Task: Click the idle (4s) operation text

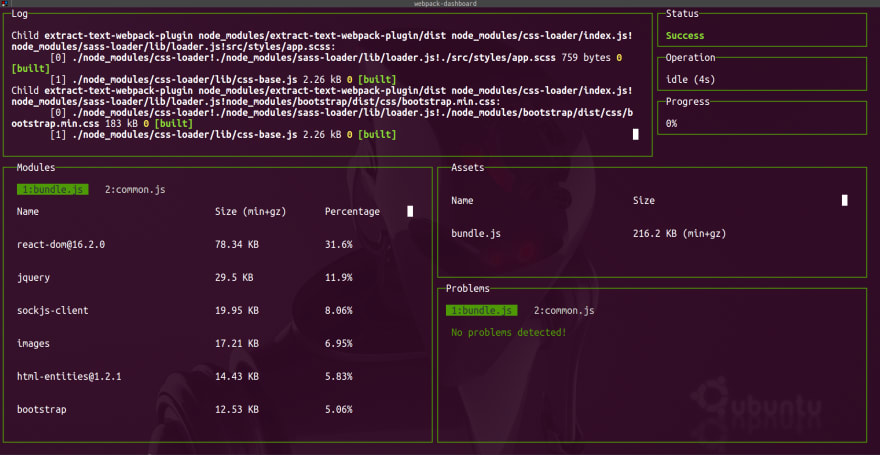Action: [690, 80]
